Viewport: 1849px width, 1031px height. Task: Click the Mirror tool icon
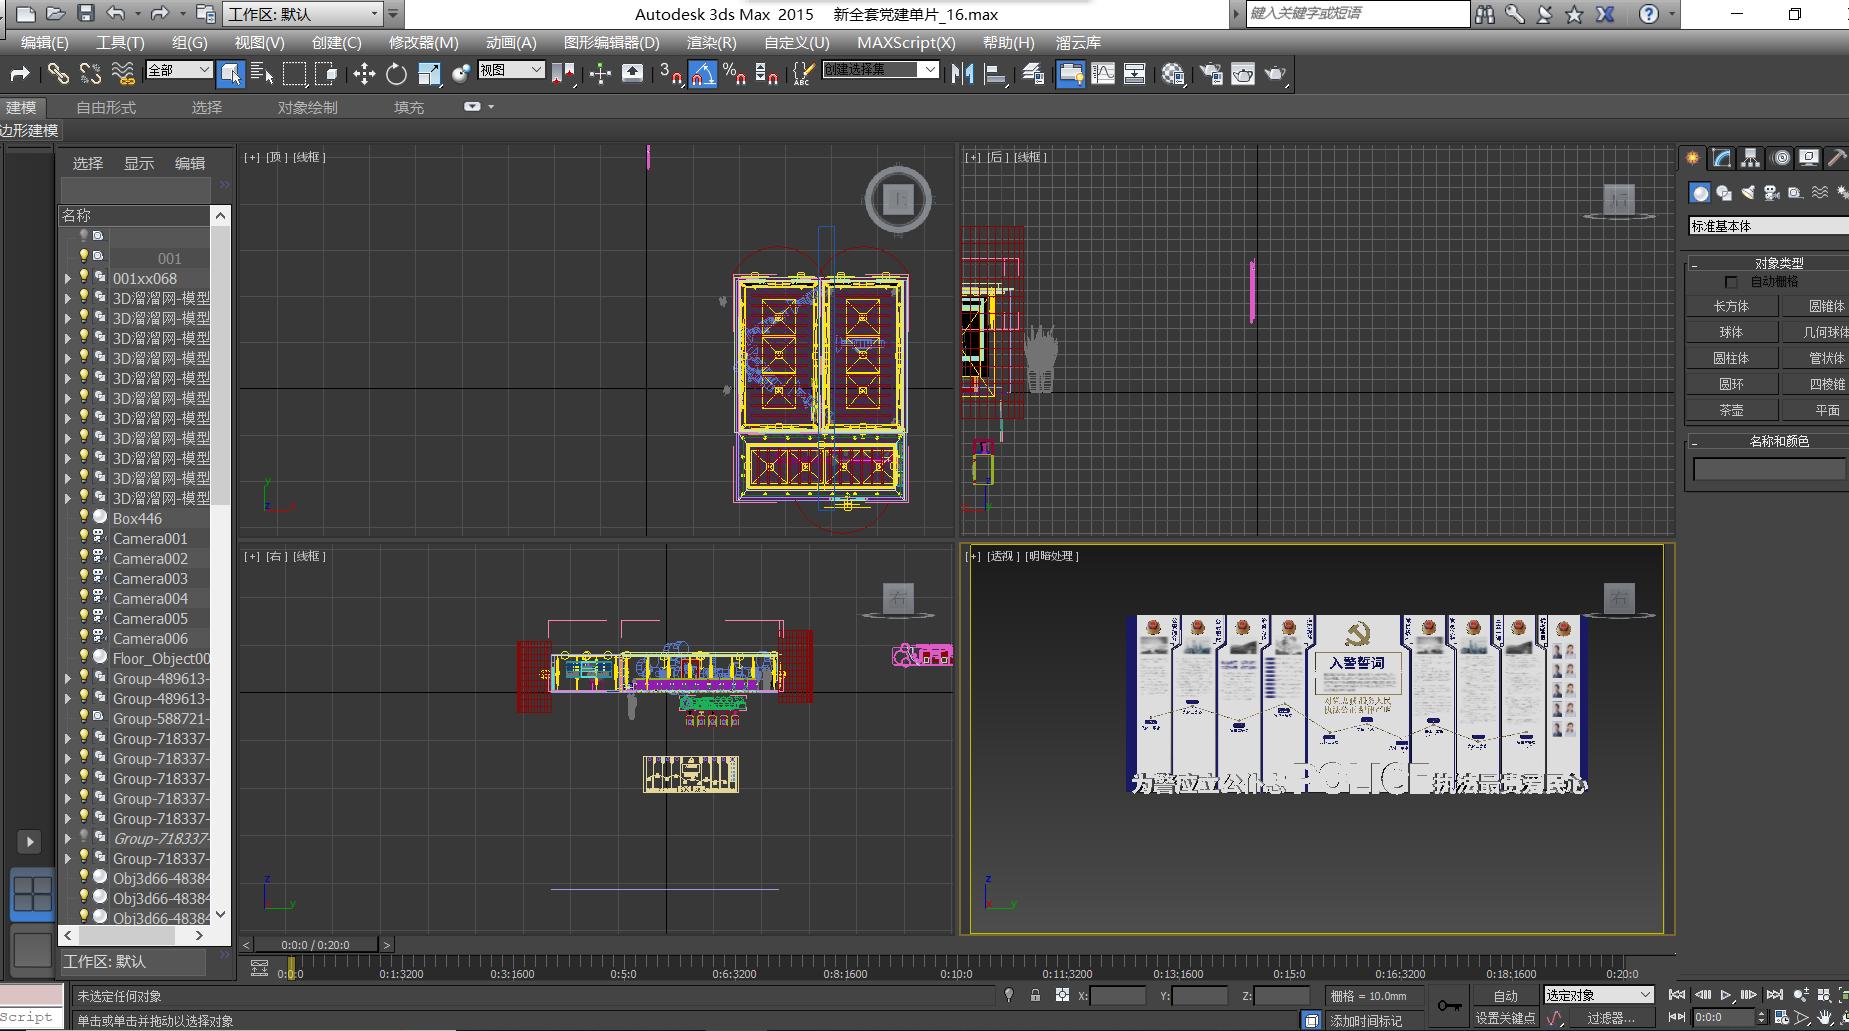click(x=962, y=74)
